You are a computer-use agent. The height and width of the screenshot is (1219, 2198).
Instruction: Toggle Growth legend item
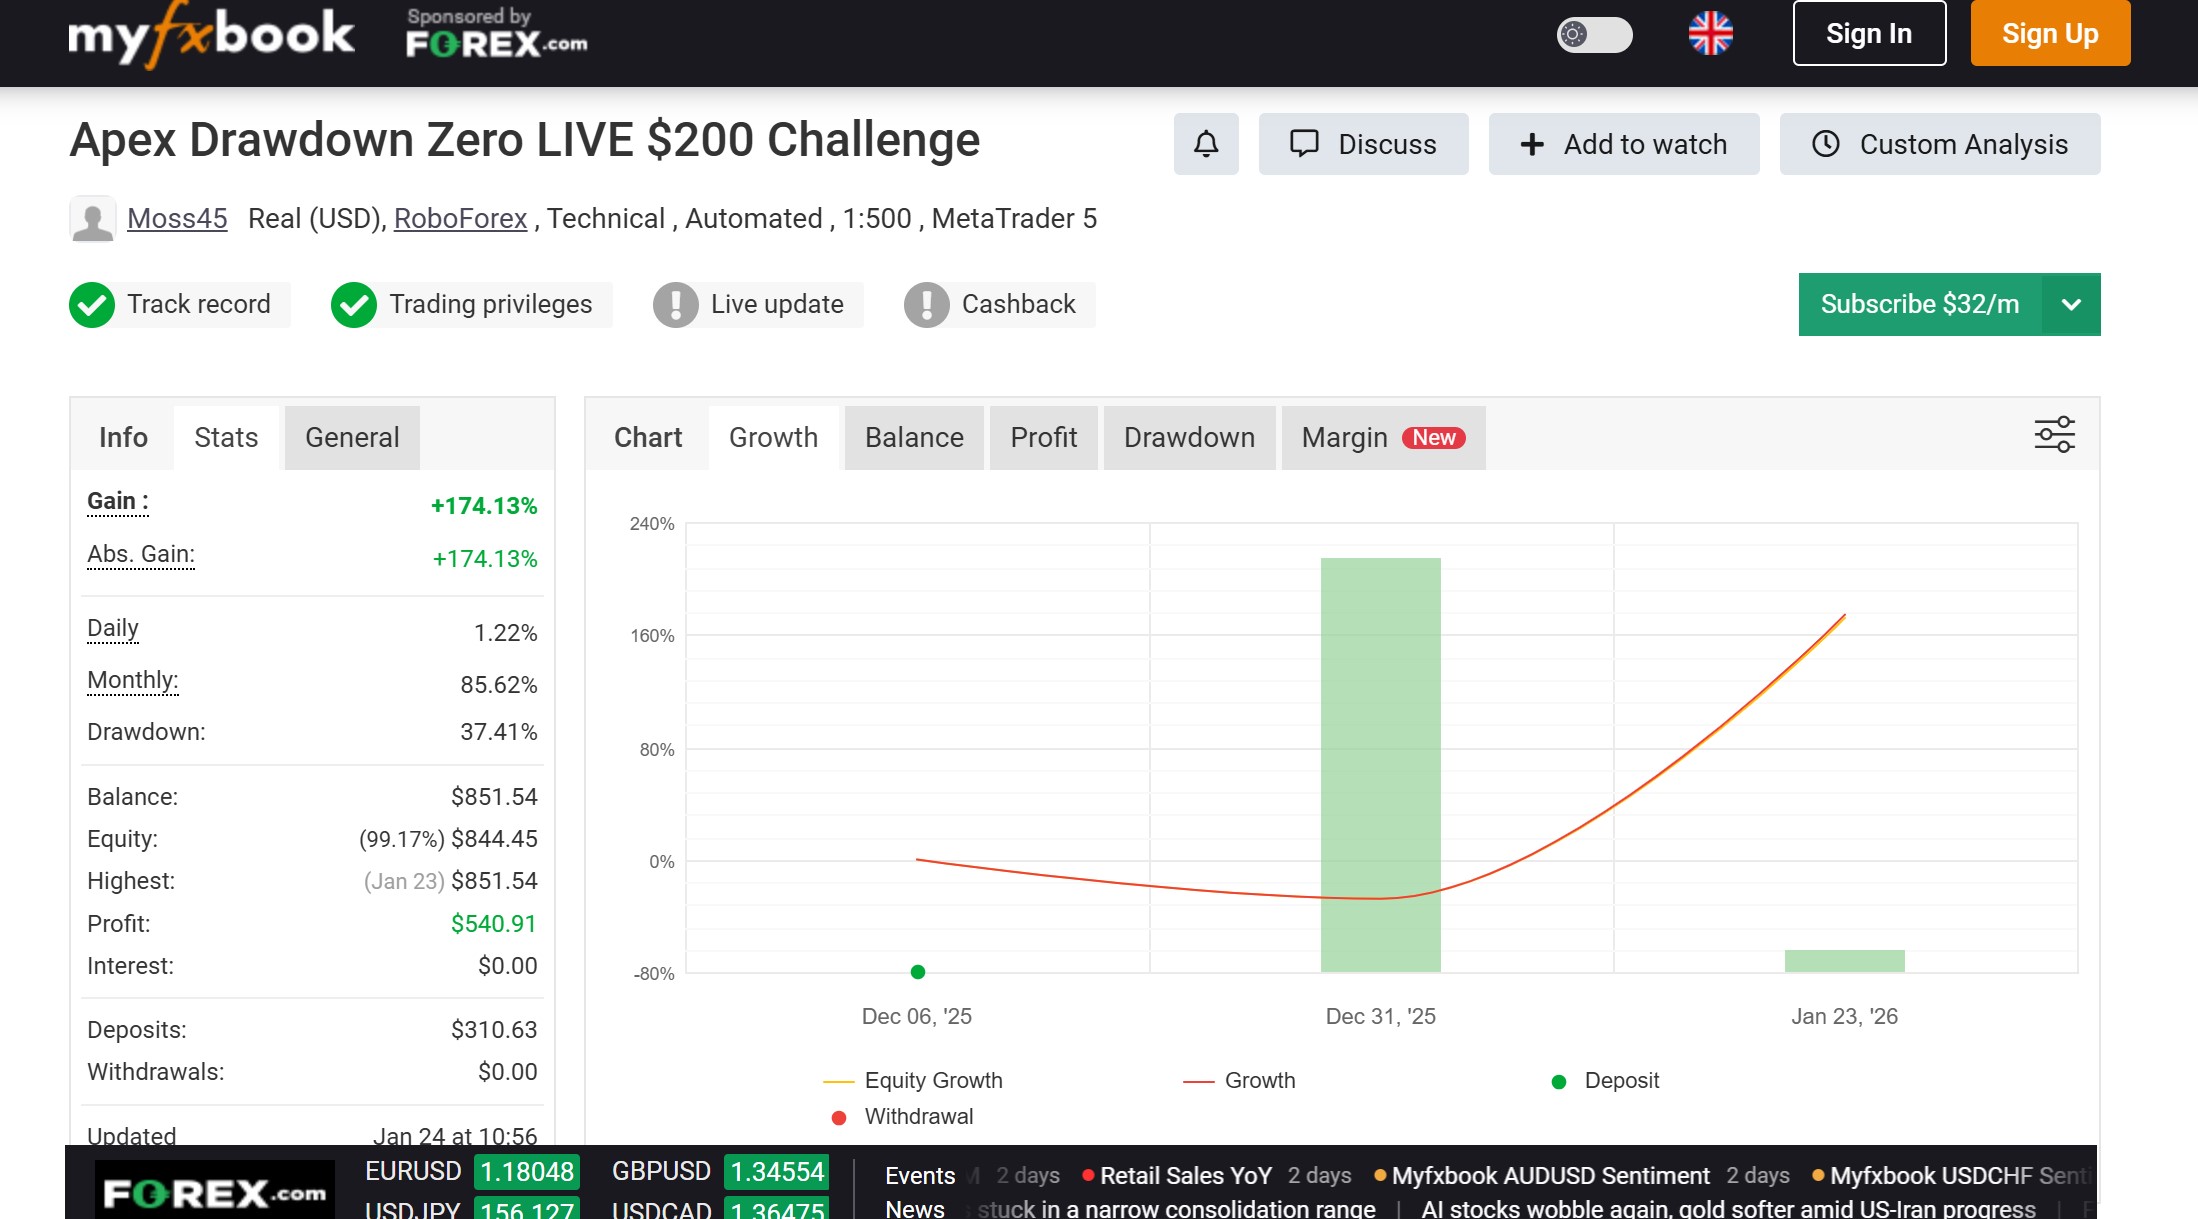(x=1239, y=1081)
